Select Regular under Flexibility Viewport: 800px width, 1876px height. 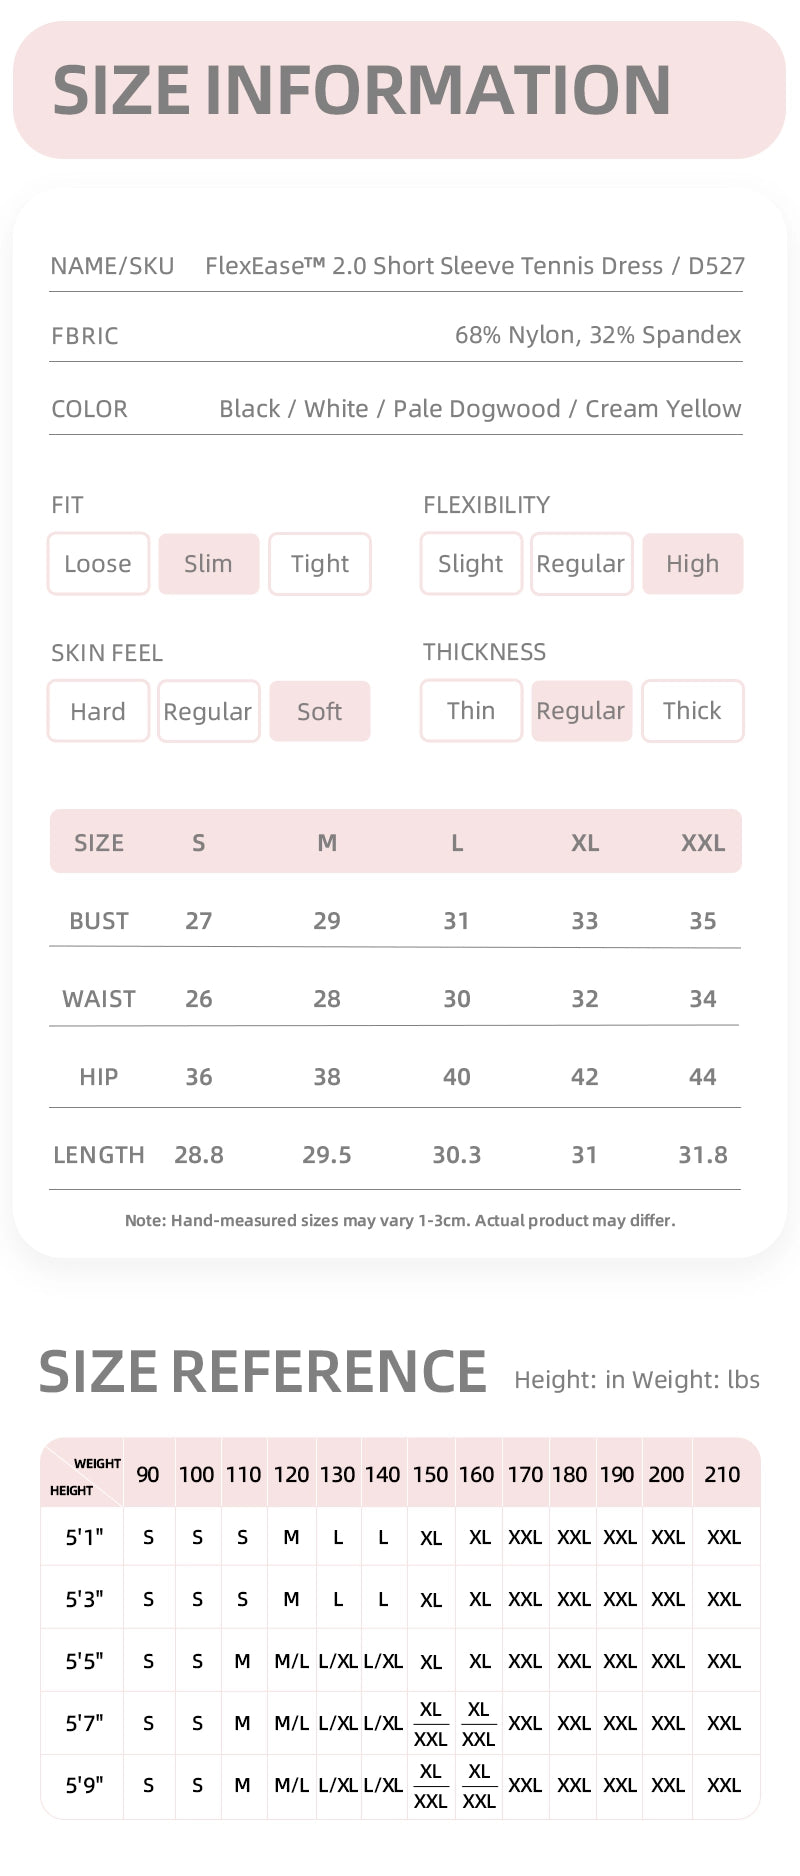[581, 564]
